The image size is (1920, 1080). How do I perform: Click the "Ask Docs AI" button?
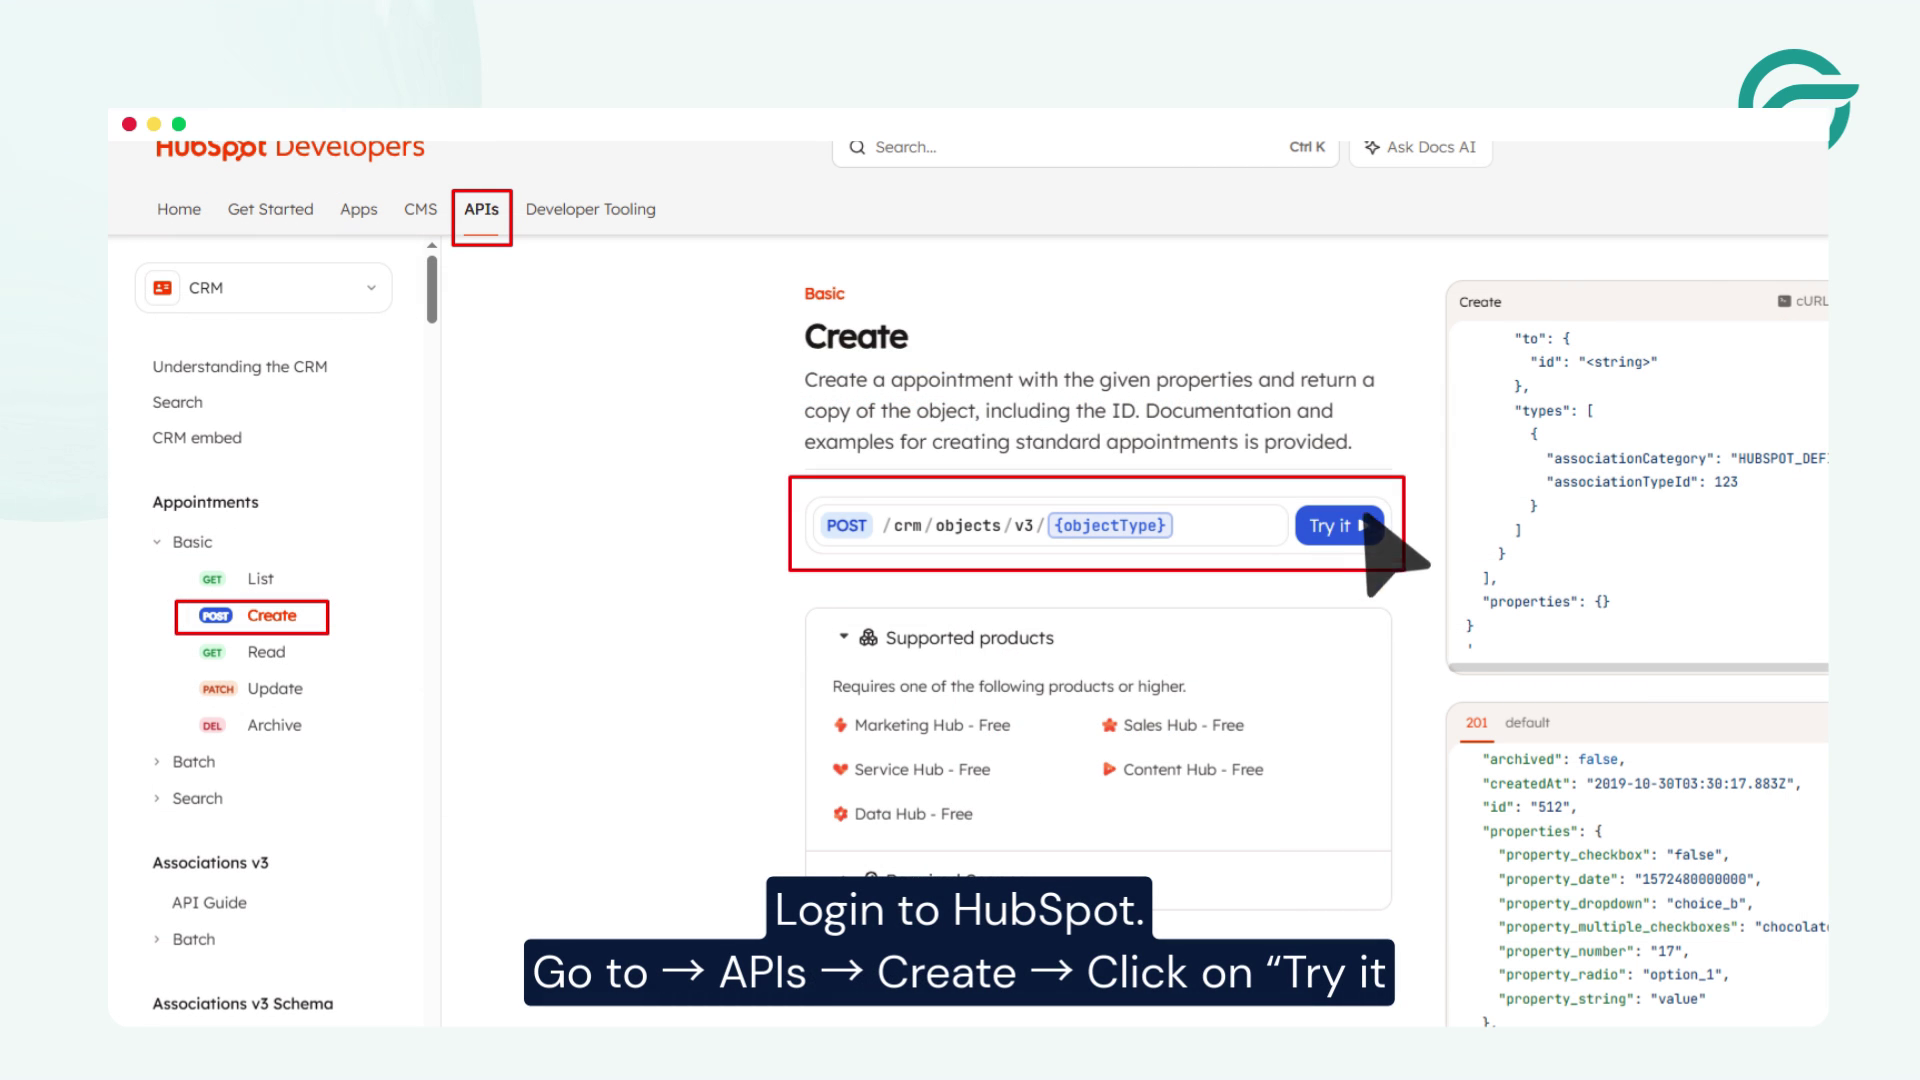[x=1420, y=147]
